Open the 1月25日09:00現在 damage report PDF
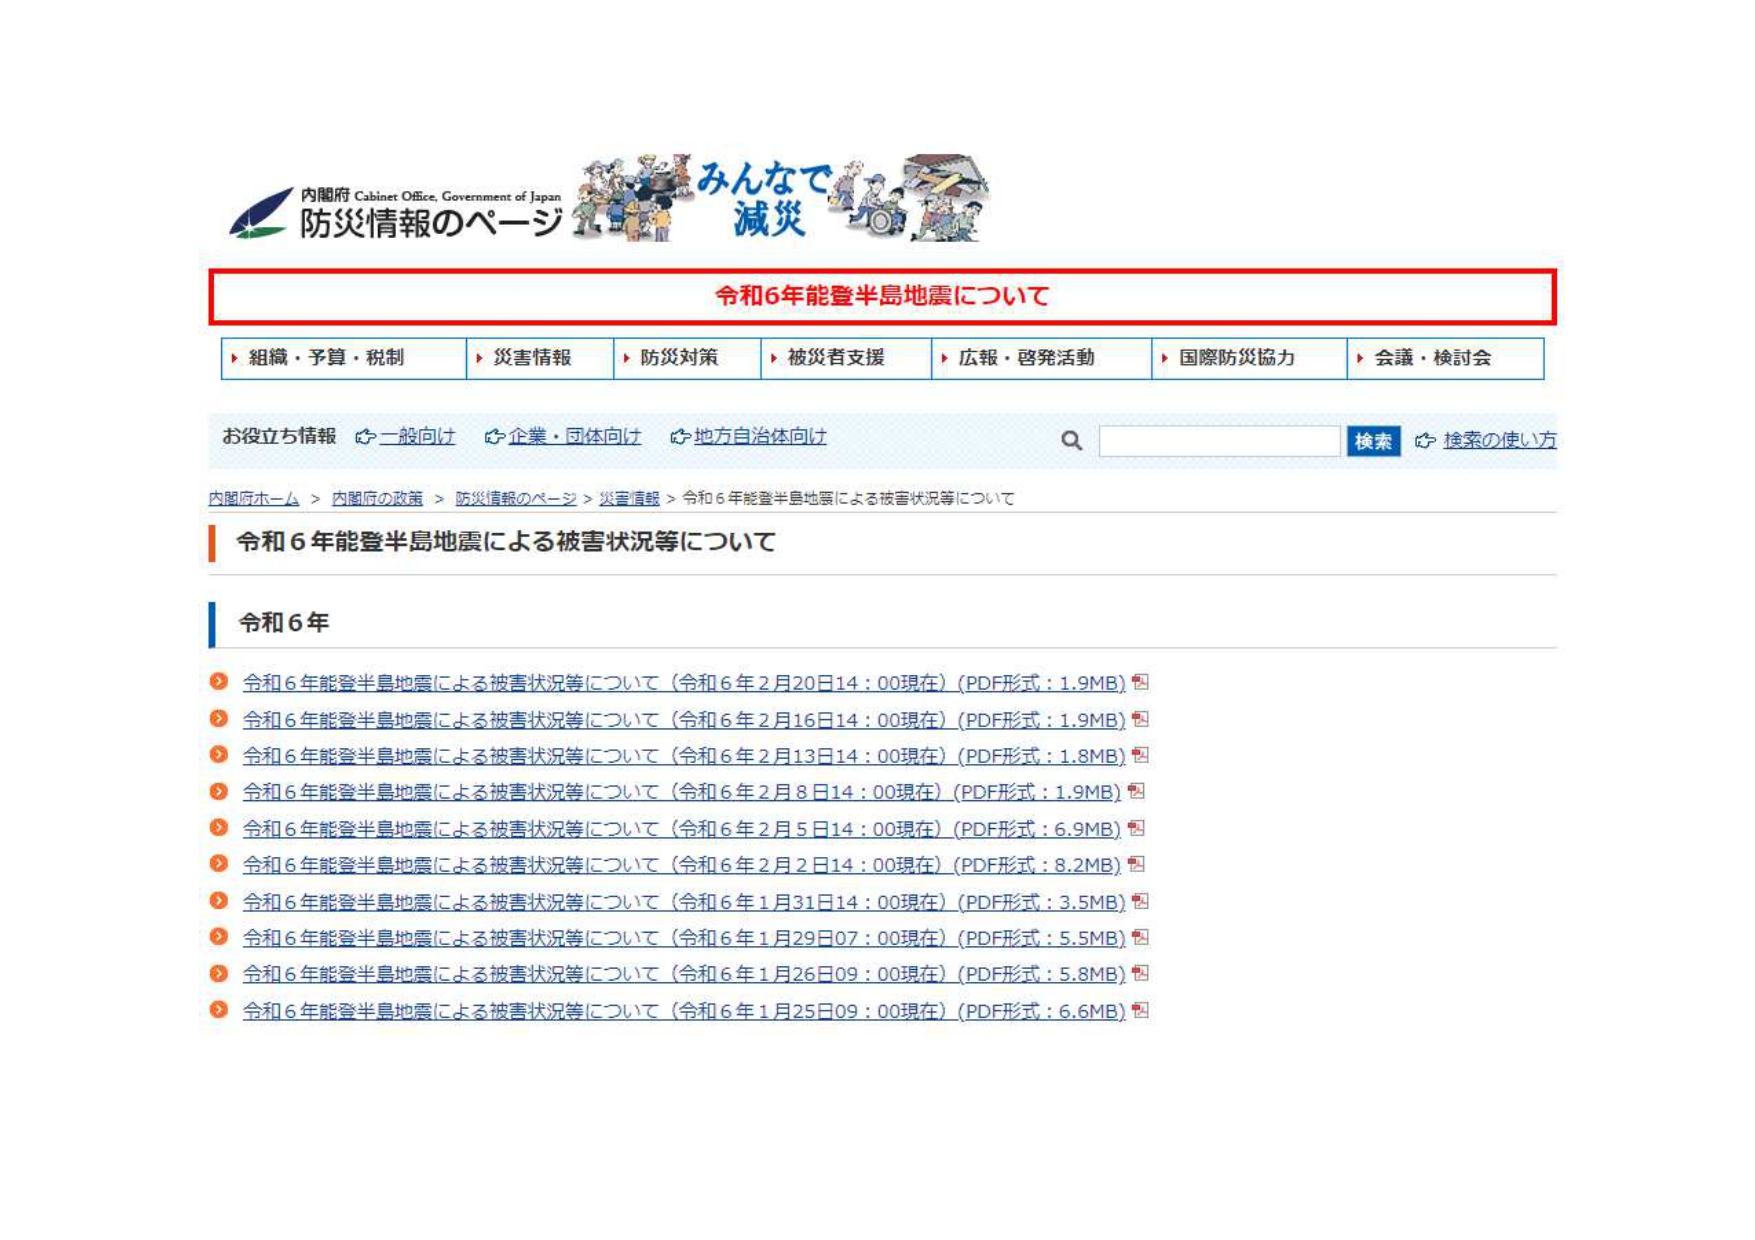Viewport: 1755px width, 1240px height. tap(684, 1011)
